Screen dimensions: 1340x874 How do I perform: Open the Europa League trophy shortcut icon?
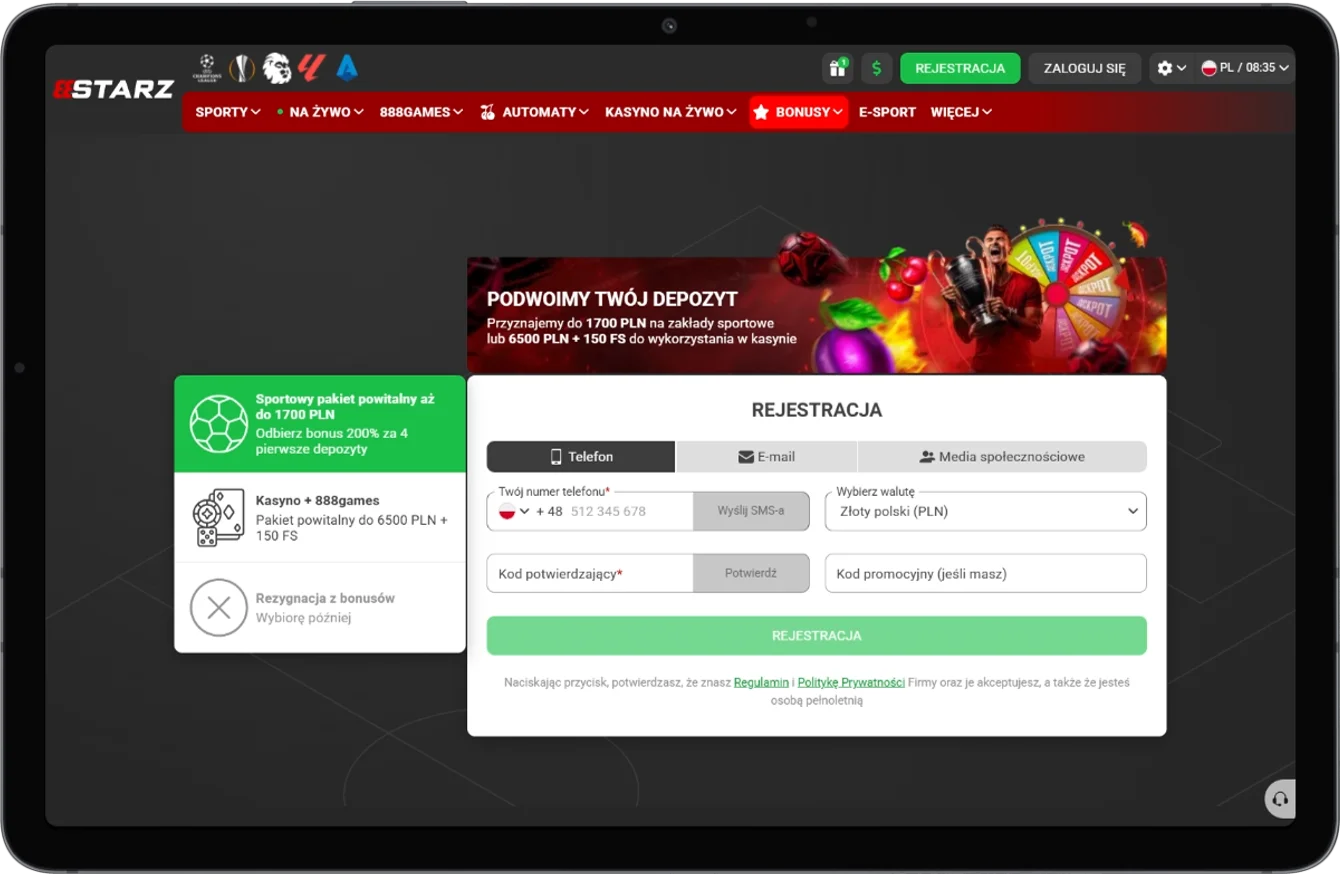(242, 68)
